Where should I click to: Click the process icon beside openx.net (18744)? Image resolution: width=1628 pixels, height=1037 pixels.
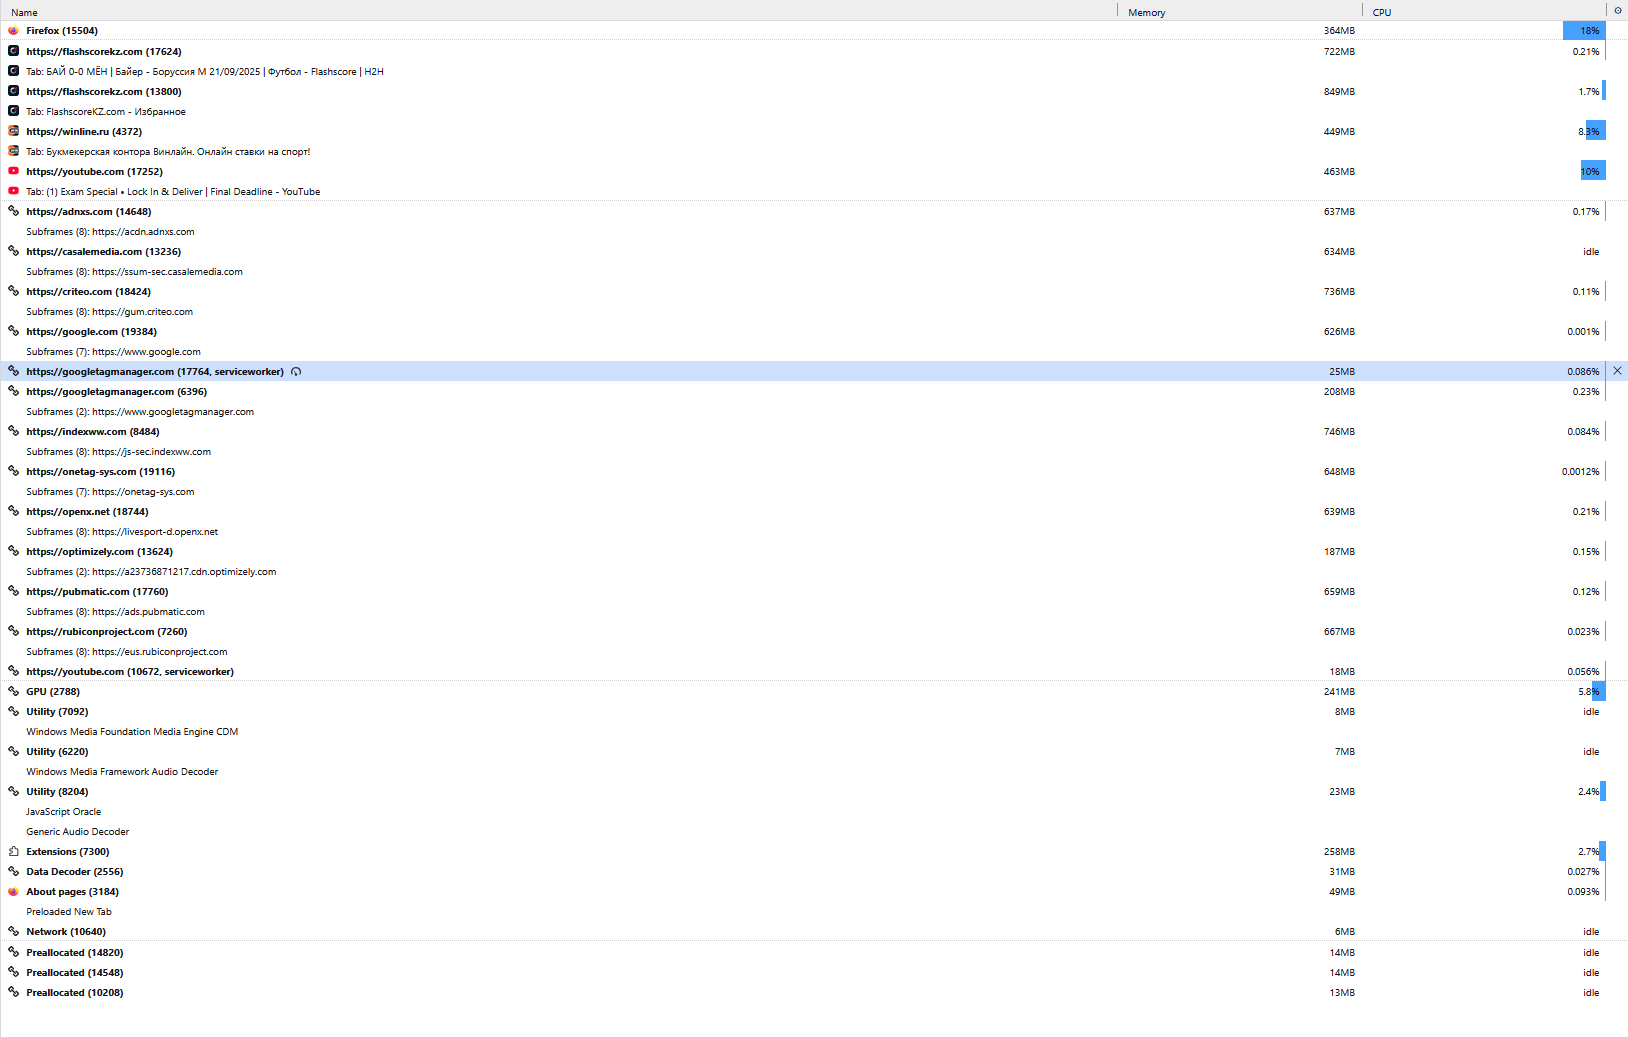(x=13, y=511)
